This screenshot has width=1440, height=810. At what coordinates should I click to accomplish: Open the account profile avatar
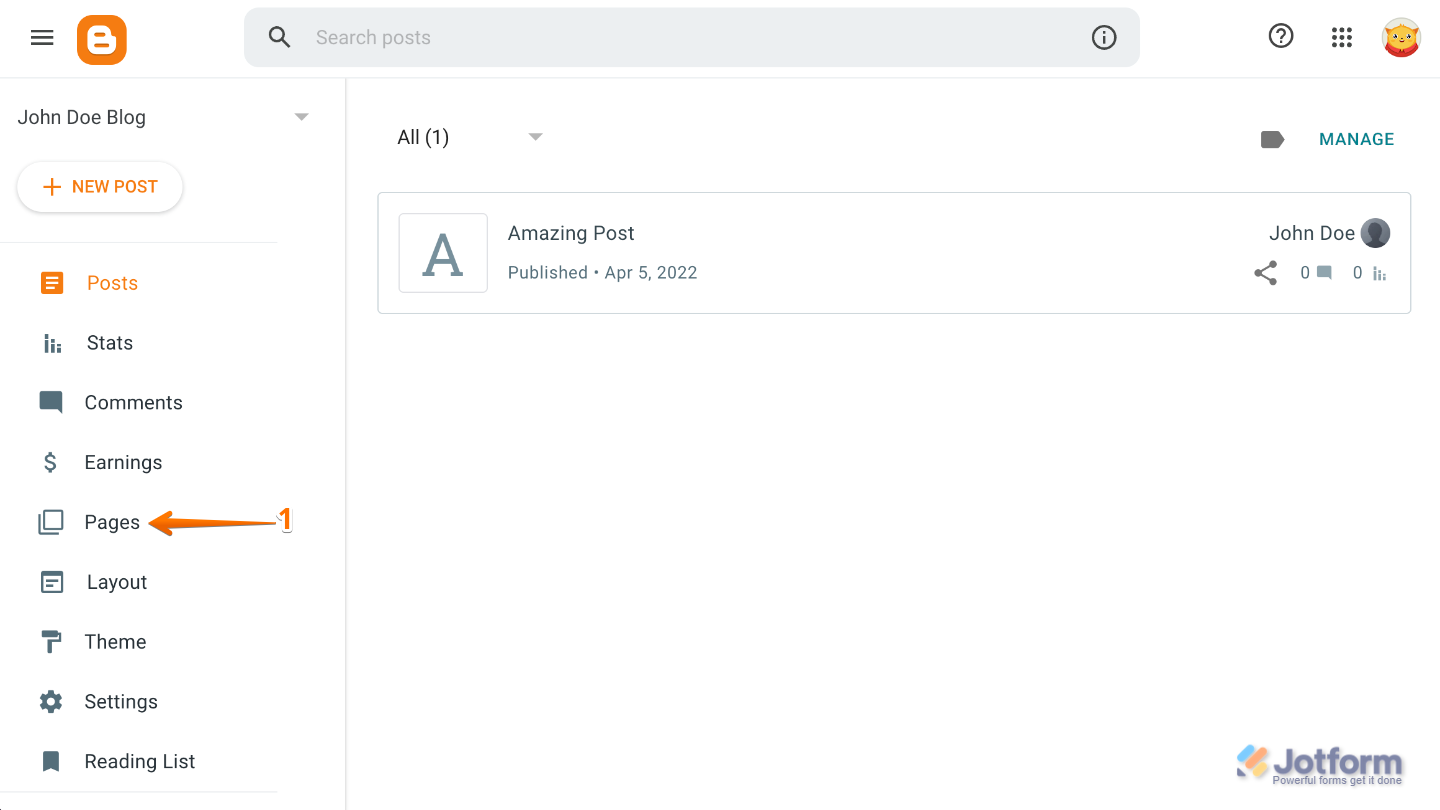pos(1401,38)
